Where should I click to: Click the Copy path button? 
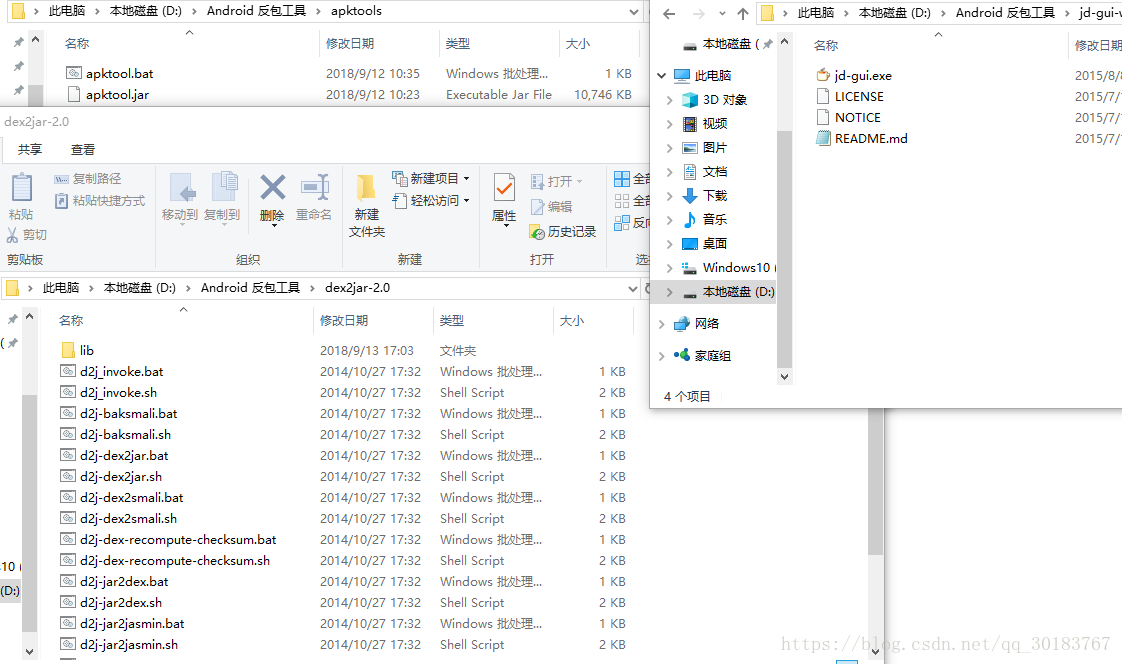87,179
